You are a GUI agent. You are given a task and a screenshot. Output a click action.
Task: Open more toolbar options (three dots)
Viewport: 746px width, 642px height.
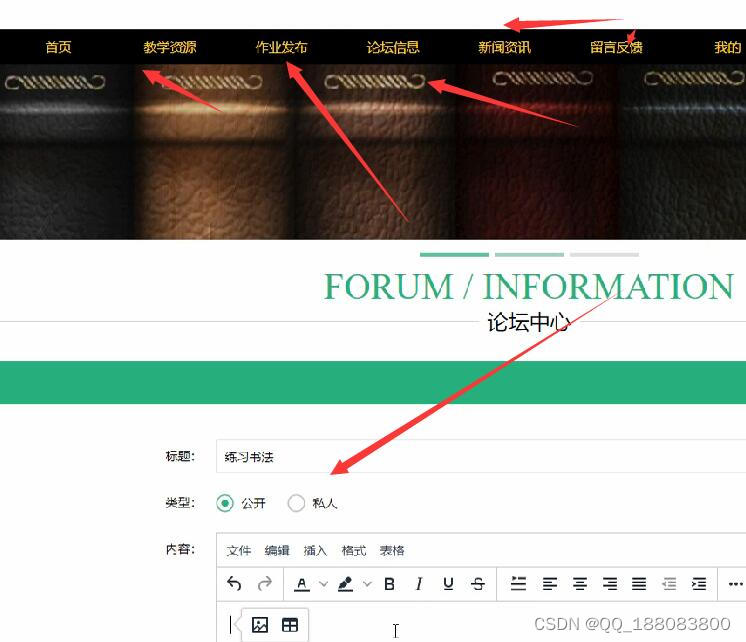[736, 584]
